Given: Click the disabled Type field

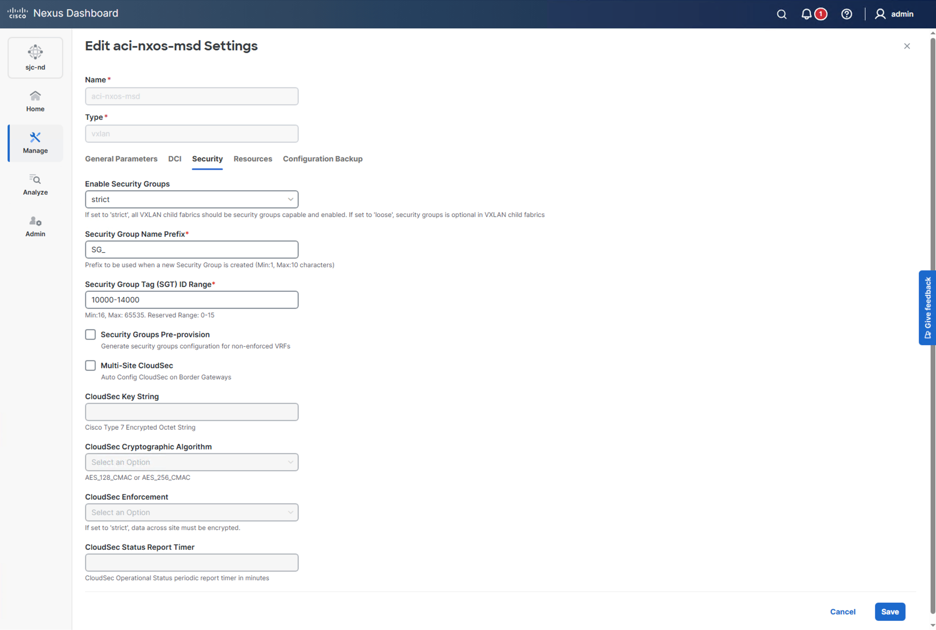Looking at the screenshot, I should [x=192, y=134].
